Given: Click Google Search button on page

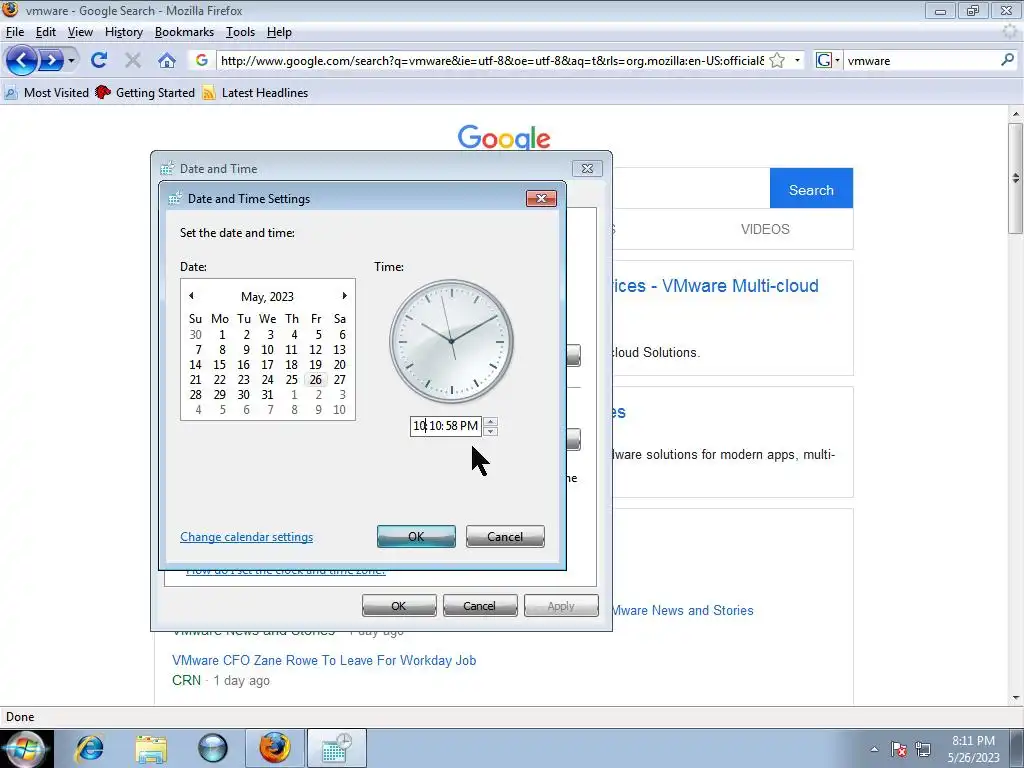Looking at the screenshot, I should pyautogui.click(x=811, y=189).
